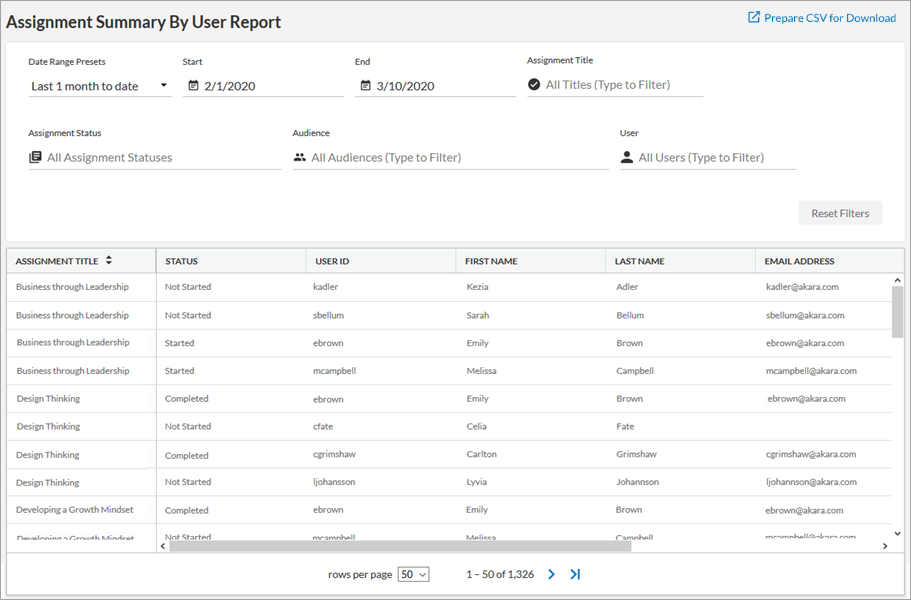The width and height of the screenshot is (911, 600).
Task: Click first name Sarah
Action: [x=478, y=315]
